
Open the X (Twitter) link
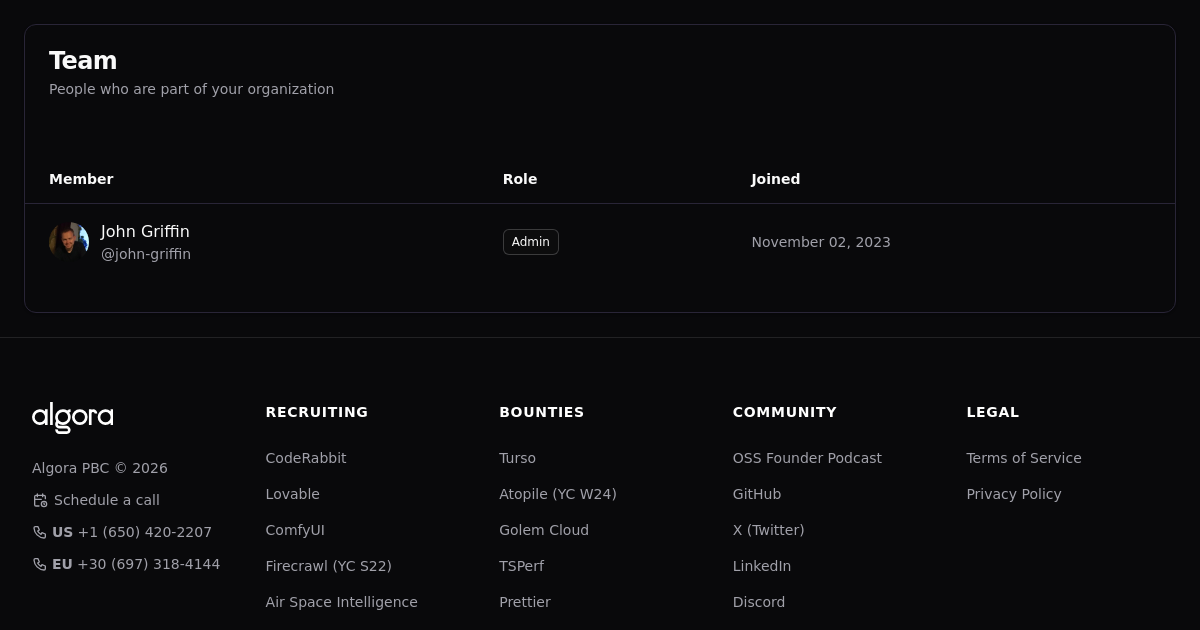(768, 530)
